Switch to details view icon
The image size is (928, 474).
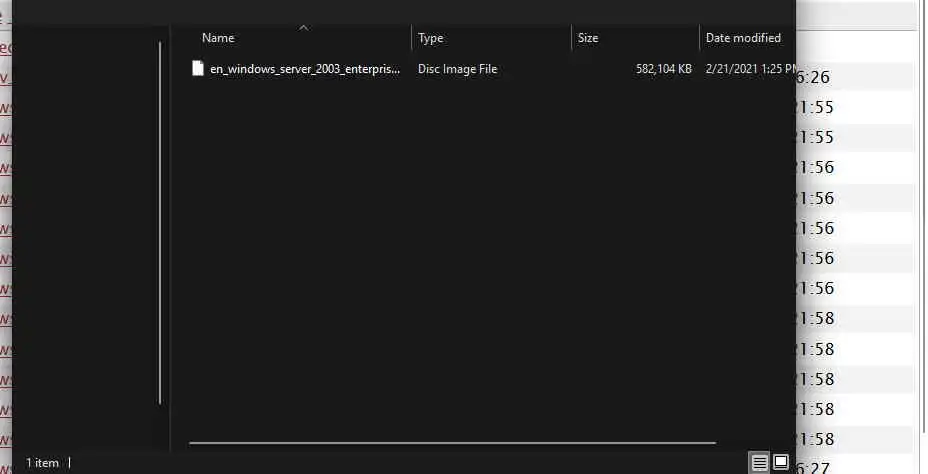[x=759, y=462]
